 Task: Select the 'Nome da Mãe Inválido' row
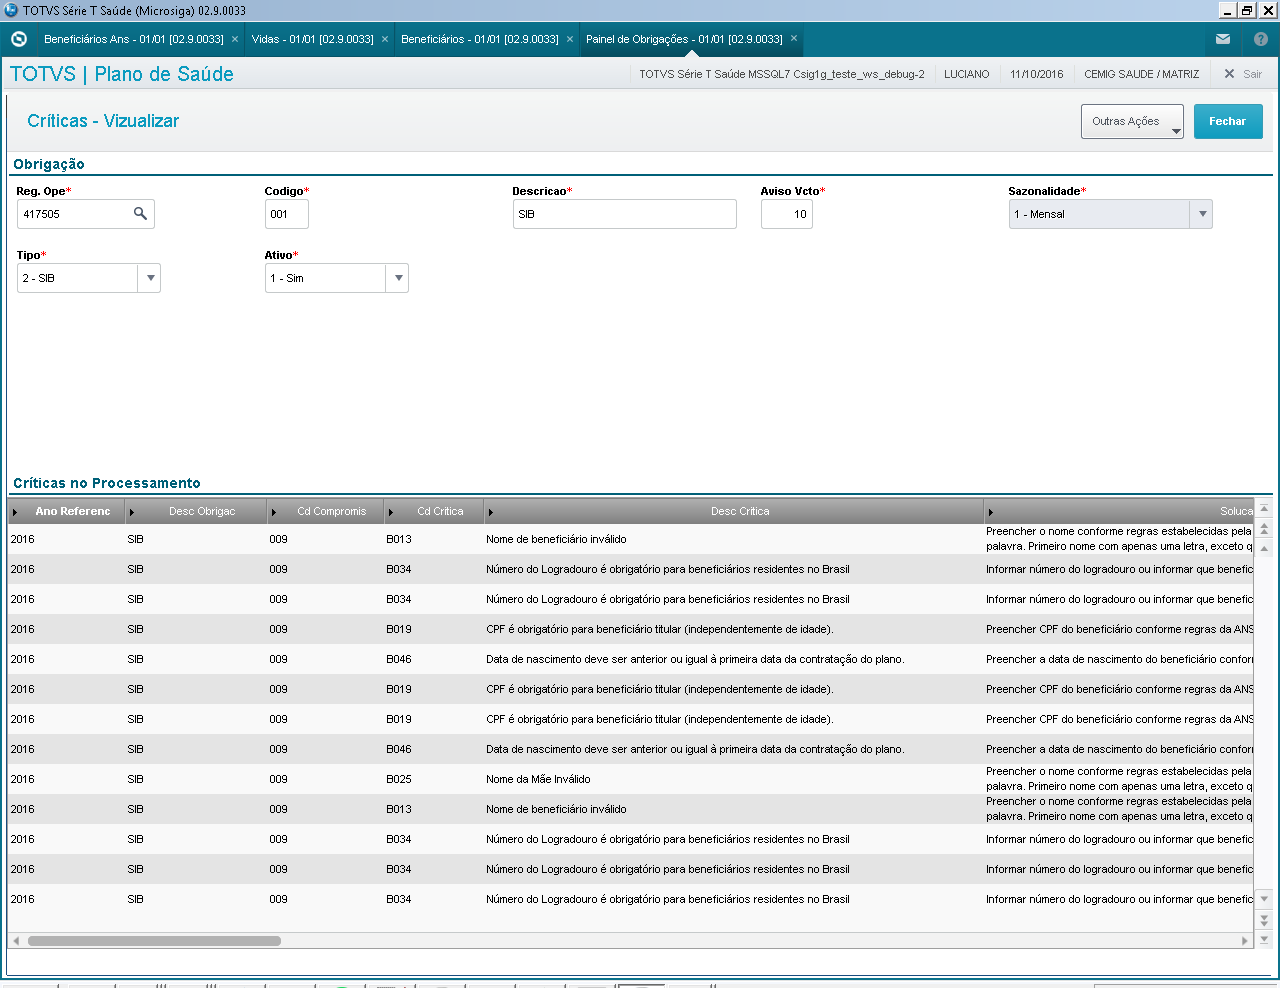[x=631, y=779]
